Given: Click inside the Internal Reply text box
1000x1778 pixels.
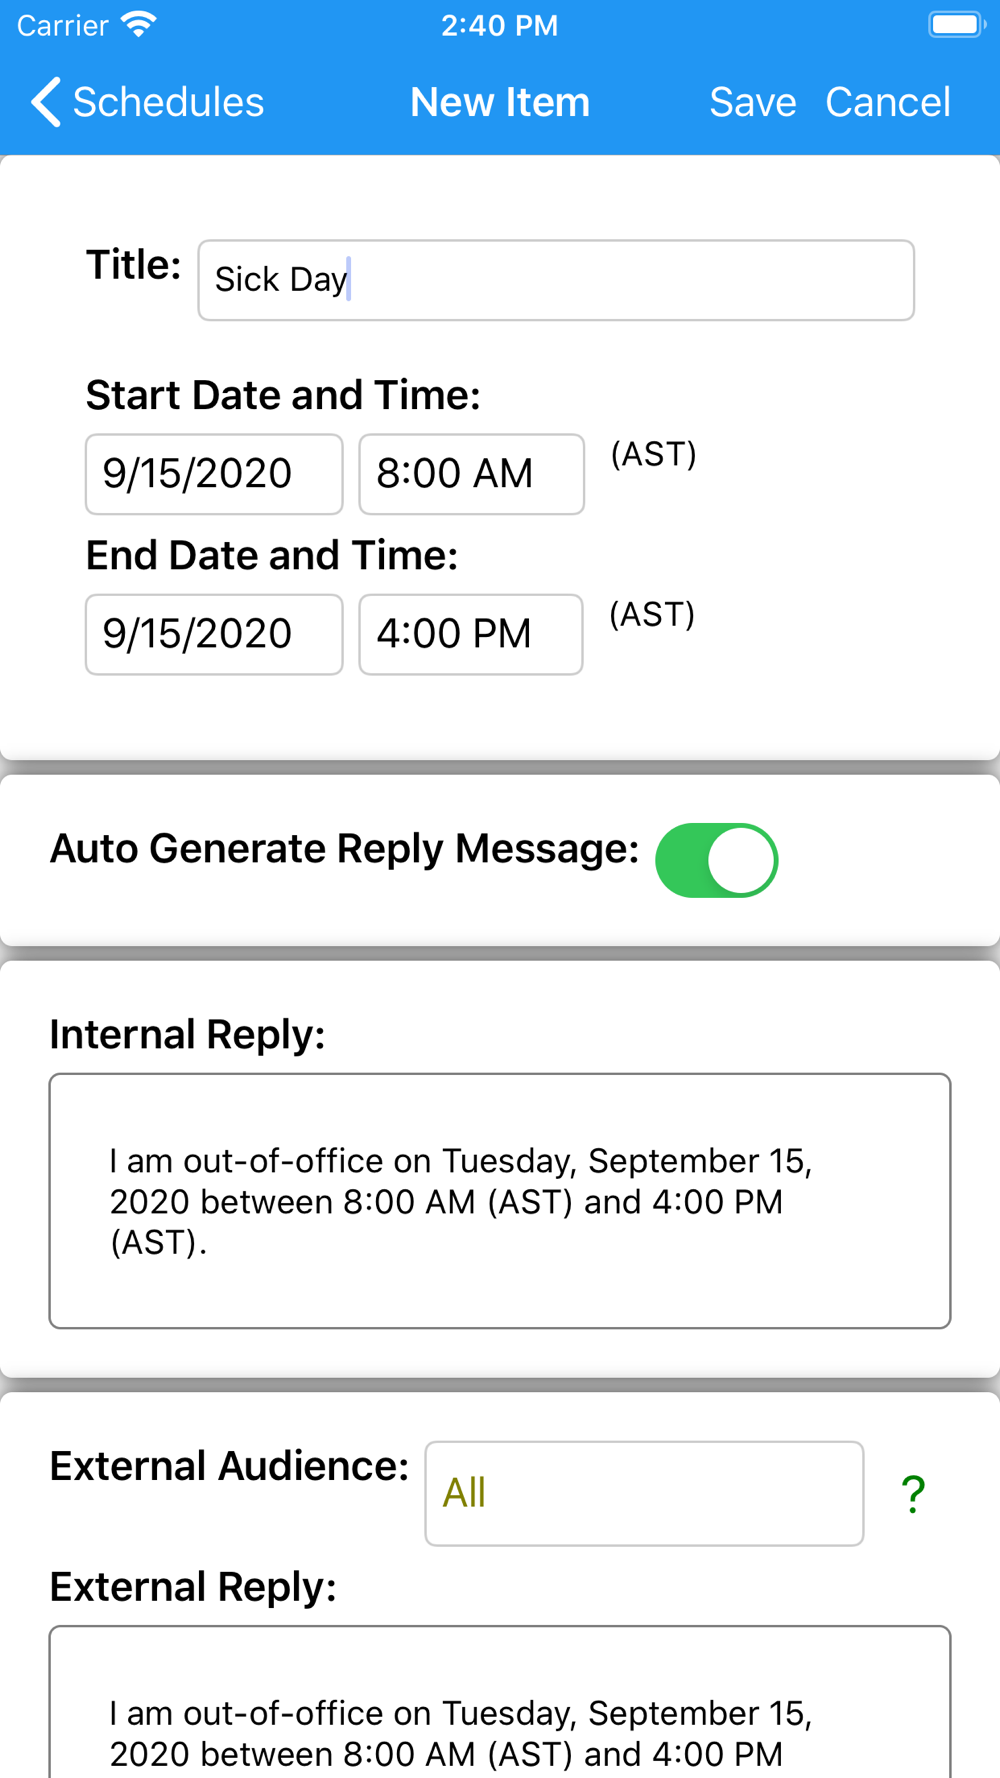Looking at the screenshot, I should (500, 1201).
